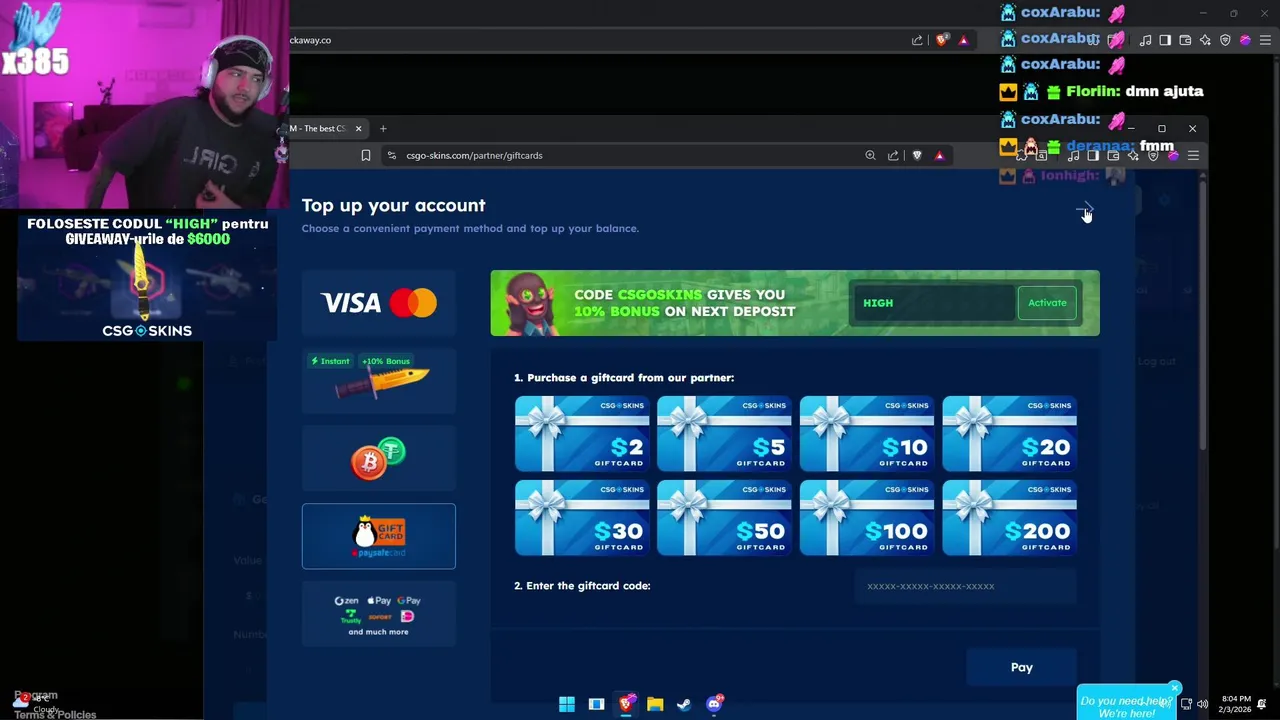Pick the $20 giftcard
This screenshot has height=720, width=1280.
1009,434
